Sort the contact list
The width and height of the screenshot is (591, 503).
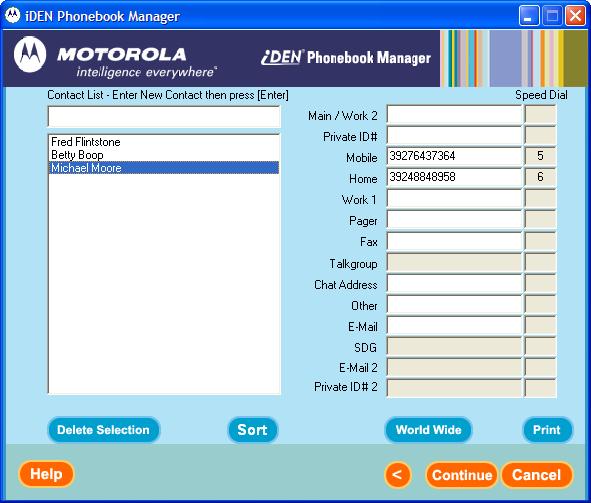click(x=253, y=430)
